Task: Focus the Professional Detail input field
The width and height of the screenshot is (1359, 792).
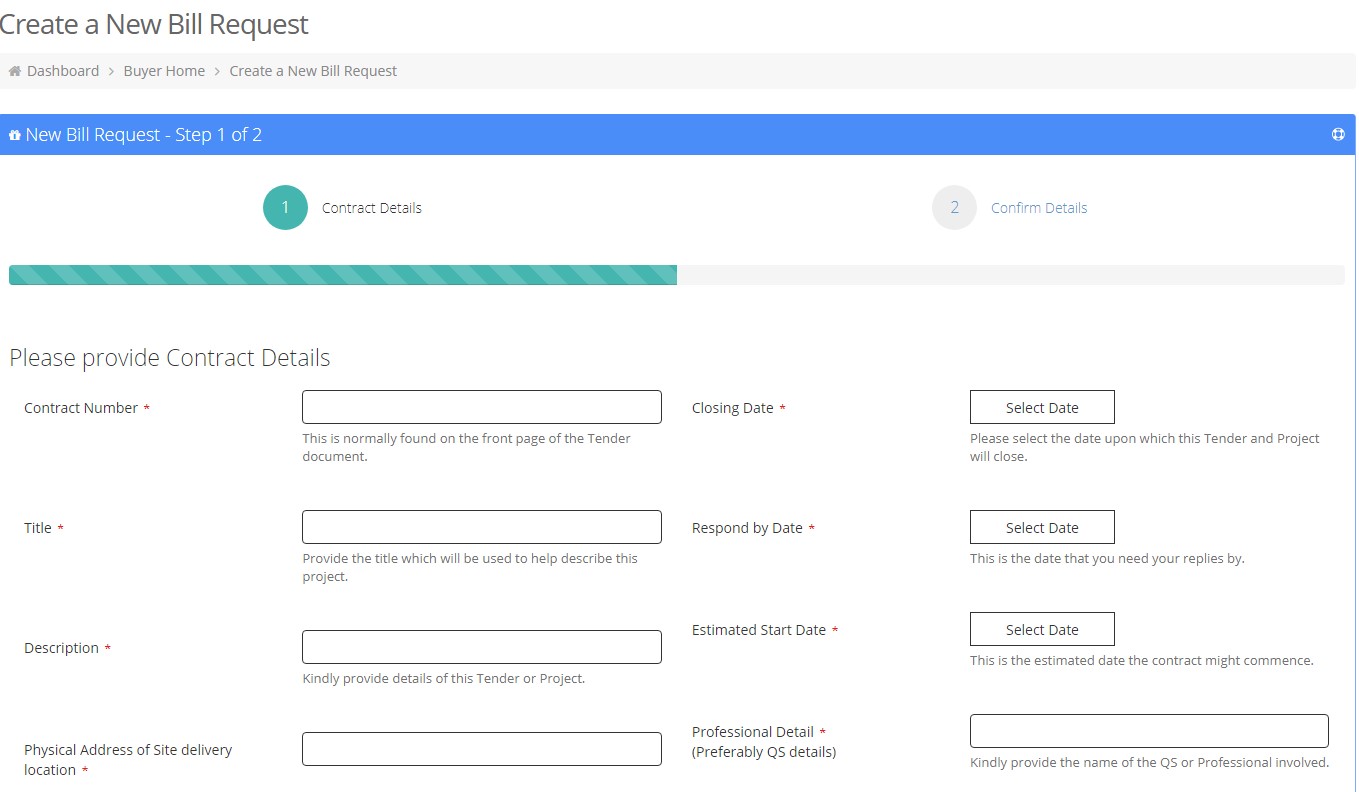Action: (x=1149, y=731)
